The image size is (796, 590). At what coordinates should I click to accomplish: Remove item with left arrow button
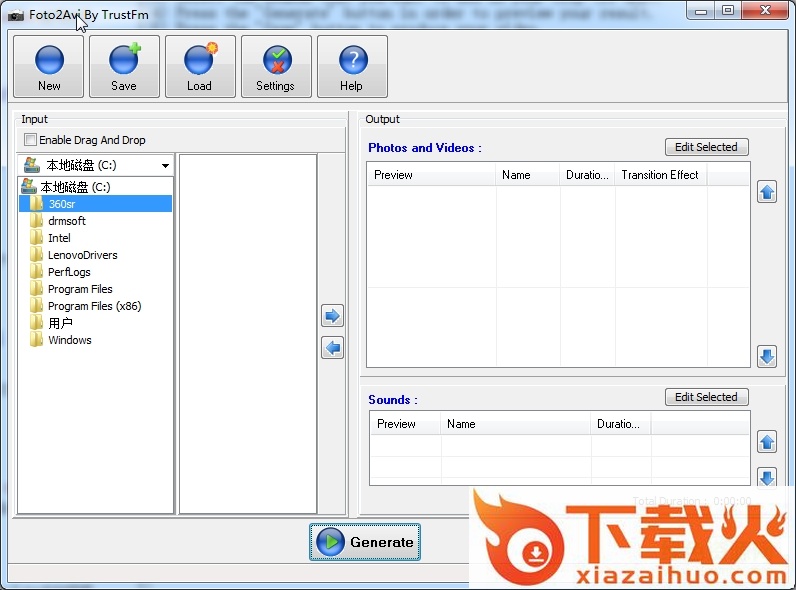click(x=333, y=348)
